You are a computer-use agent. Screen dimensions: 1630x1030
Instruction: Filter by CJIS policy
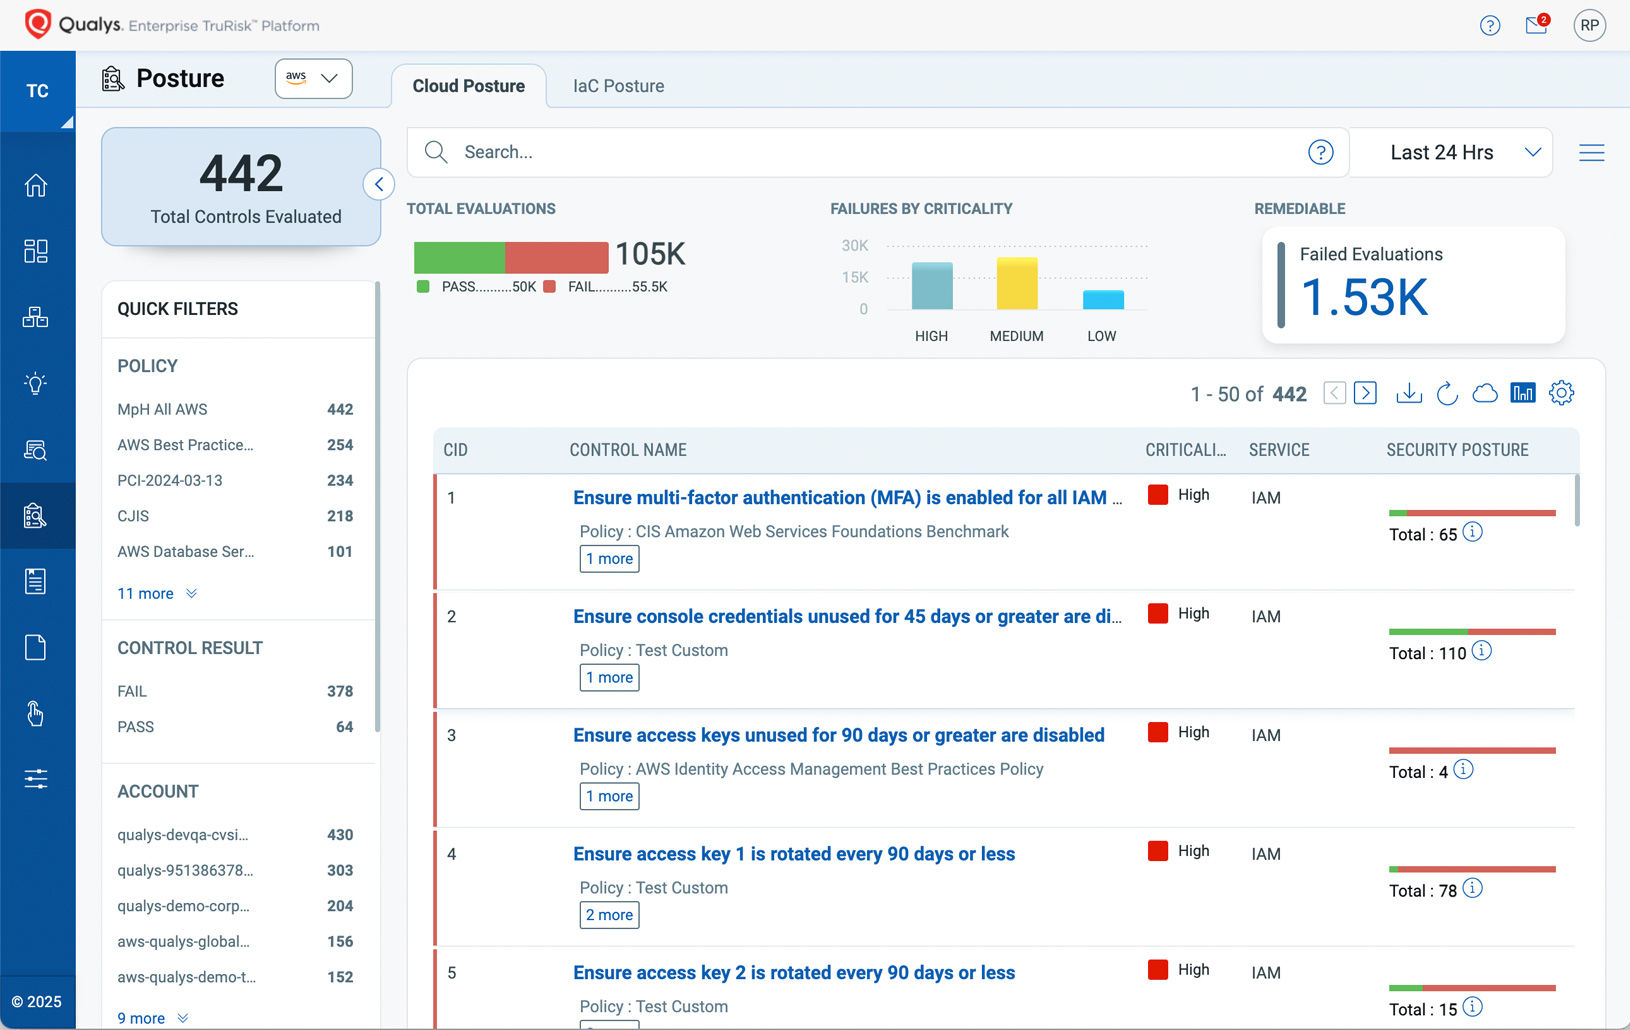point(235,516)
